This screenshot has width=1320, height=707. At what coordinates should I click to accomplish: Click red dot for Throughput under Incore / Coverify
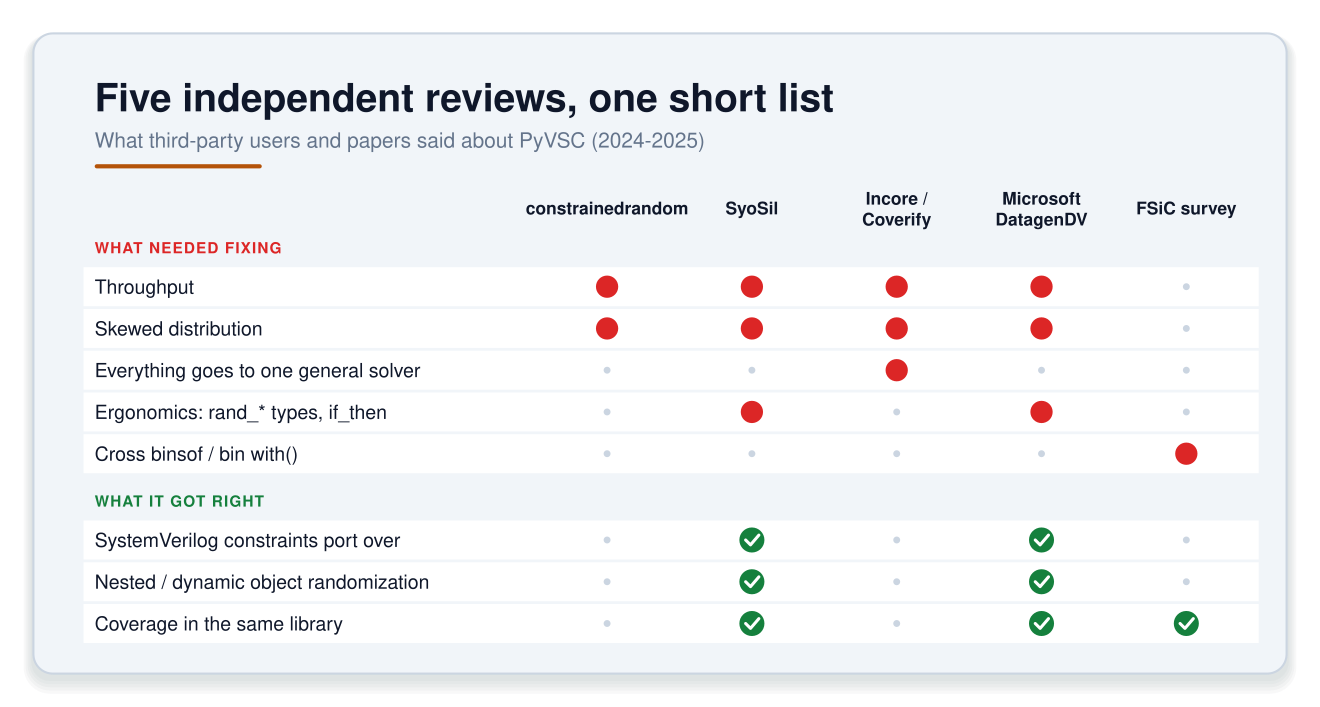(897, 287)
